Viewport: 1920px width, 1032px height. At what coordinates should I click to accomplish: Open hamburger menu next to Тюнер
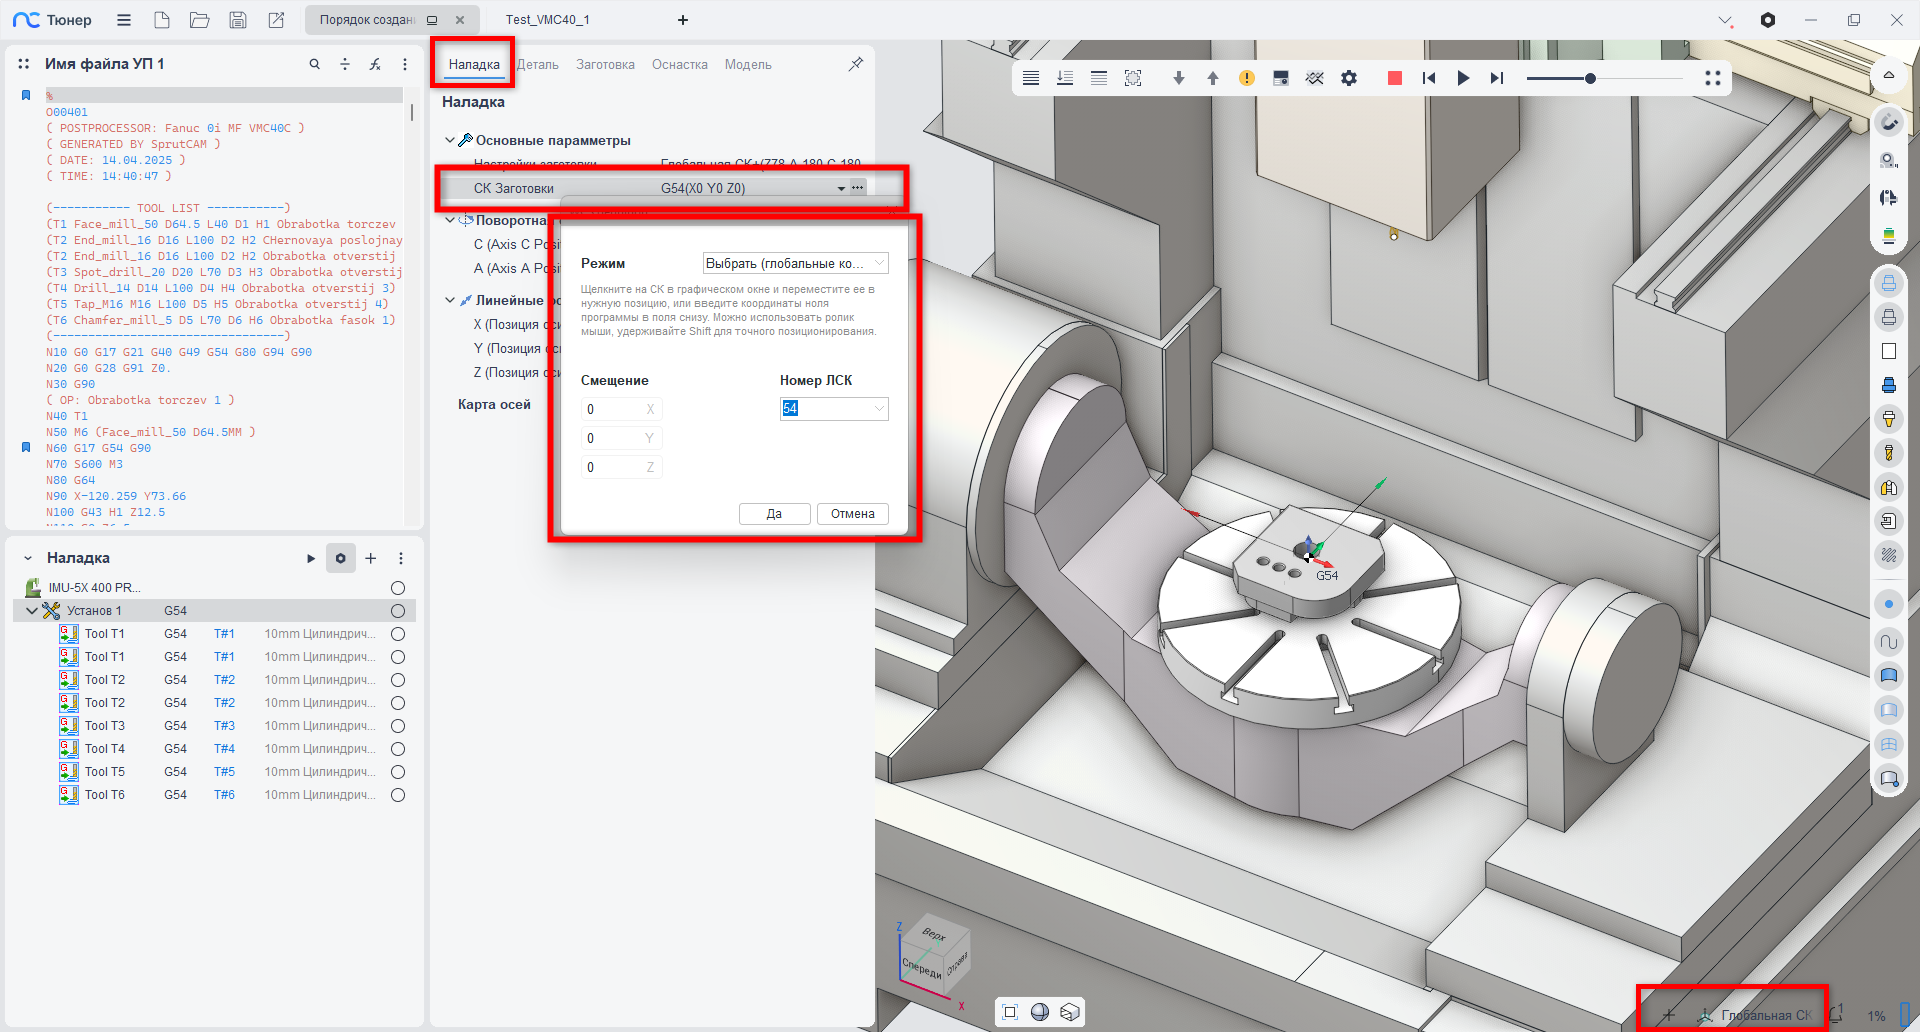[124, 20]
